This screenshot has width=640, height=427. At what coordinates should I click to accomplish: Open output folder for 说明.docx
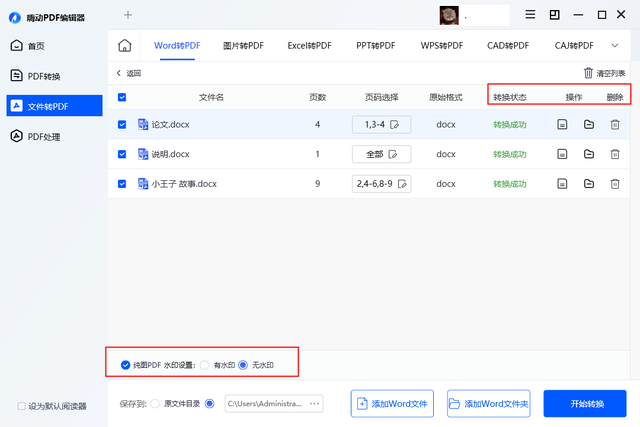(x=589, y=154)
